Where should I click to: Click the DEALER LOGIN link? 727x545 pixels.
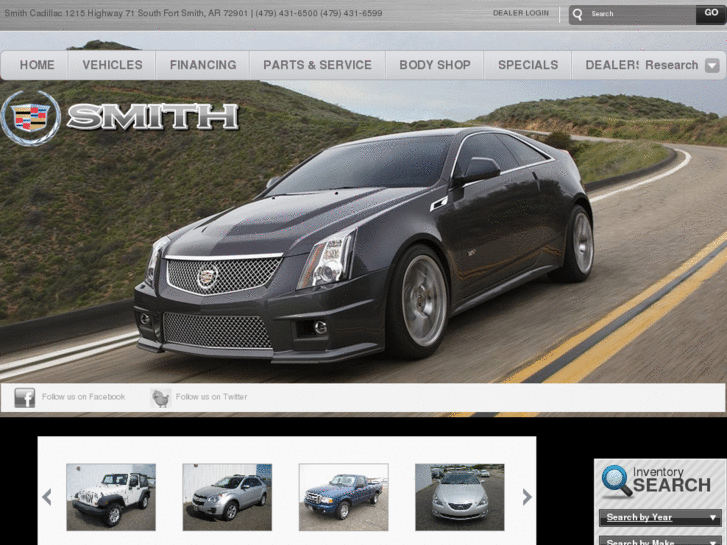point(521,13)
